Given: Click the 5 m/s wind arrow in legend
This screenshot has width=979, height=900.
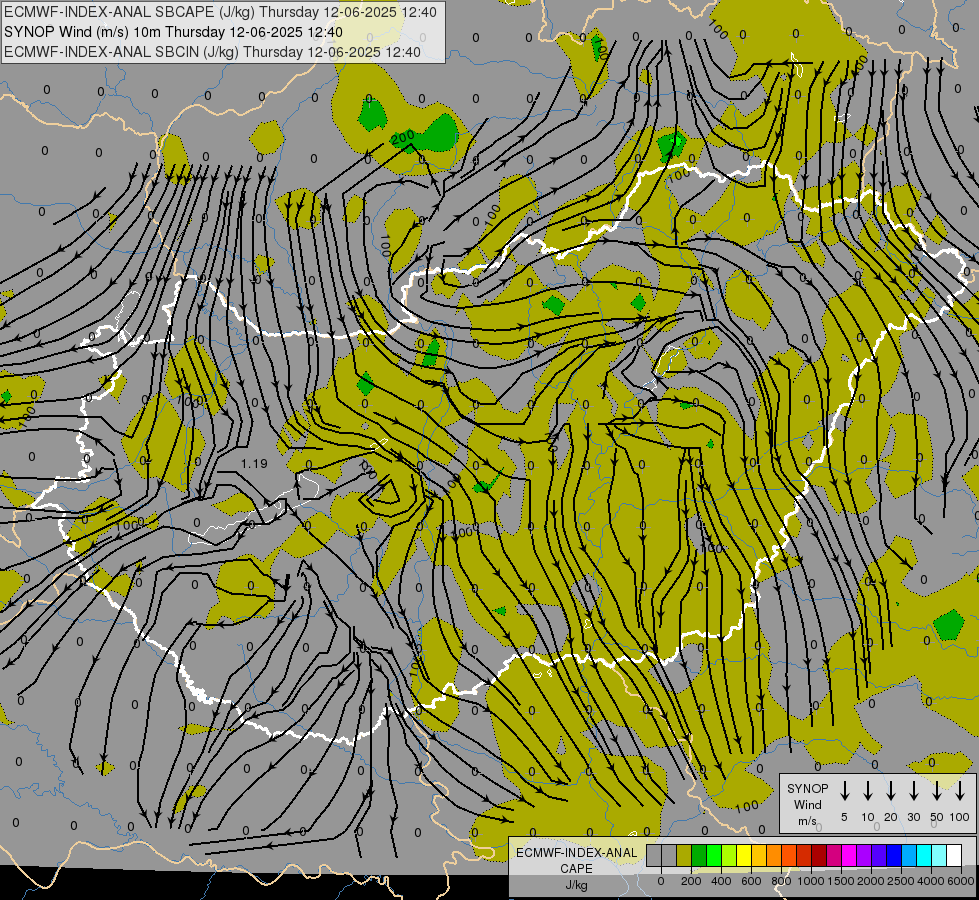Looking at the screenshot, I should tap(845, 791).
